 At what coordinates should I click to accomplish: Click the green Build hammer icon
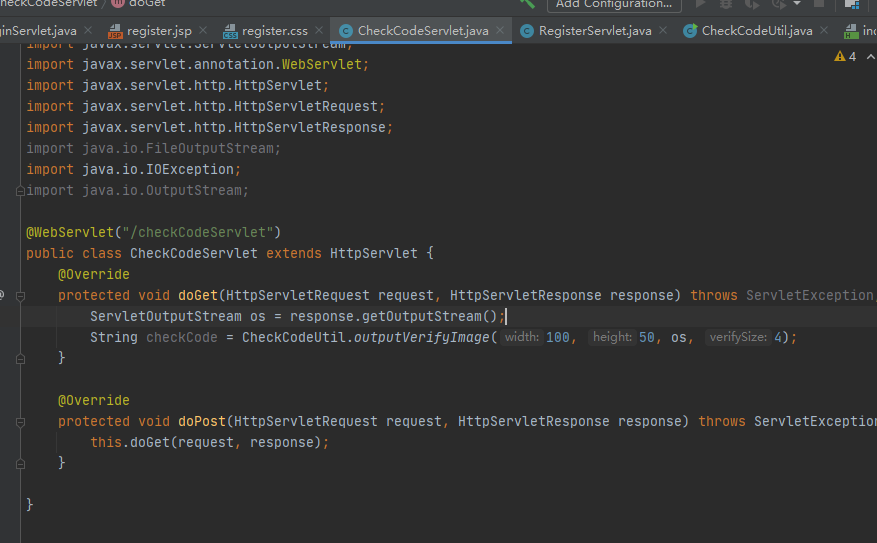527,3
